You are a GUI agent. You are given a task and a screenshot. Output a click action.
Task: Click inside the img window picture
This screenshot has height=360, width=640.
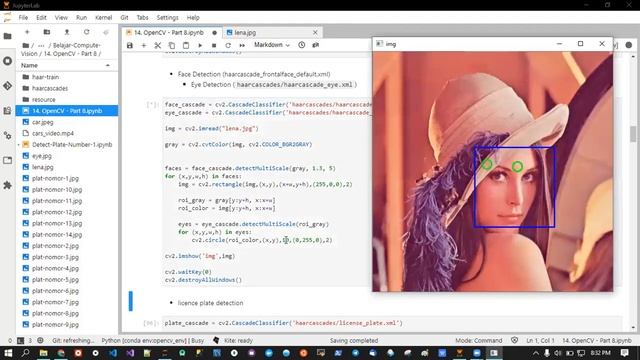coord(492,171)
